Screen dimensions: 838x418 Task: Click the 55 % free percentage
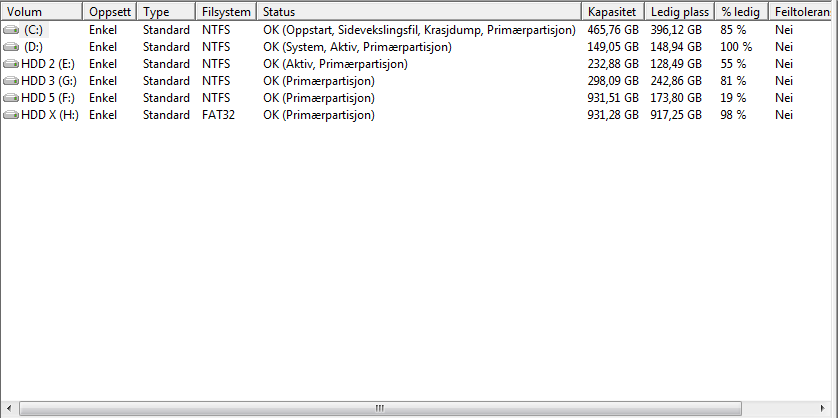tap(733, 64)
